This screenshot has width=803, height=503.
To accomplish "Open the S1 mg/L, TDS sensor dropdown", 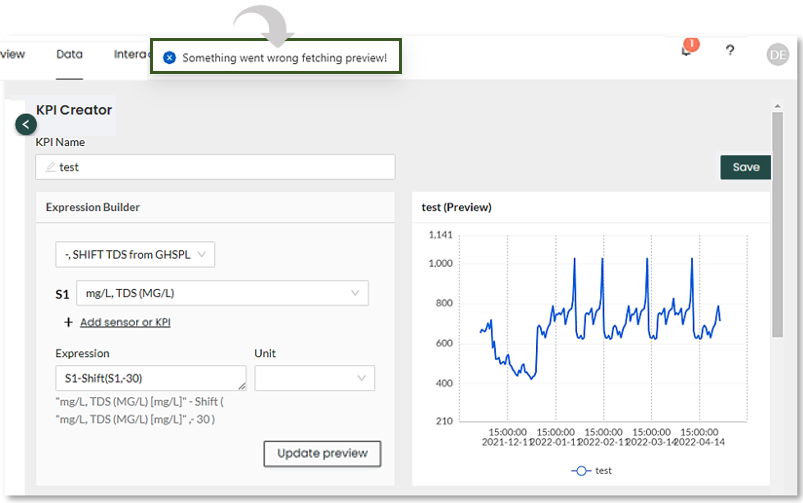I will (x=223, y=293).
